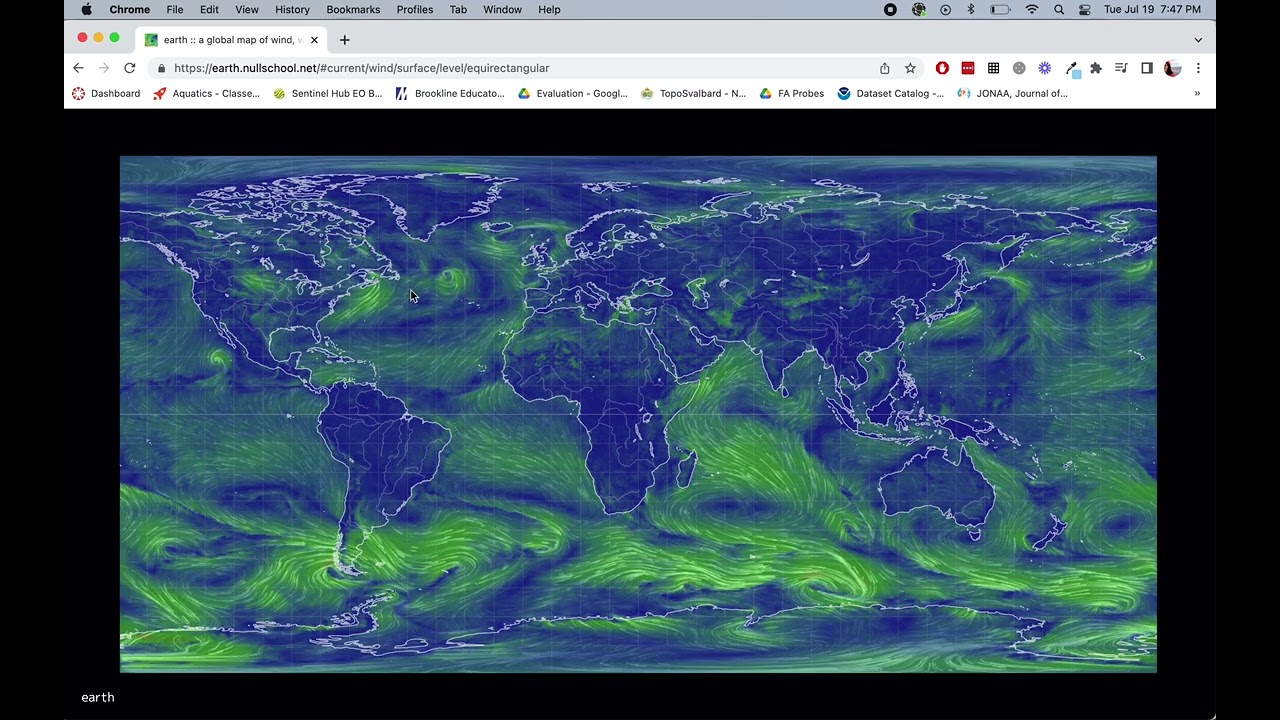Open the purple sunburst extension icon
Image resolution: width=1280 pixels, height=720 pixels.
pyautogui.click(x=1045, y=68)
